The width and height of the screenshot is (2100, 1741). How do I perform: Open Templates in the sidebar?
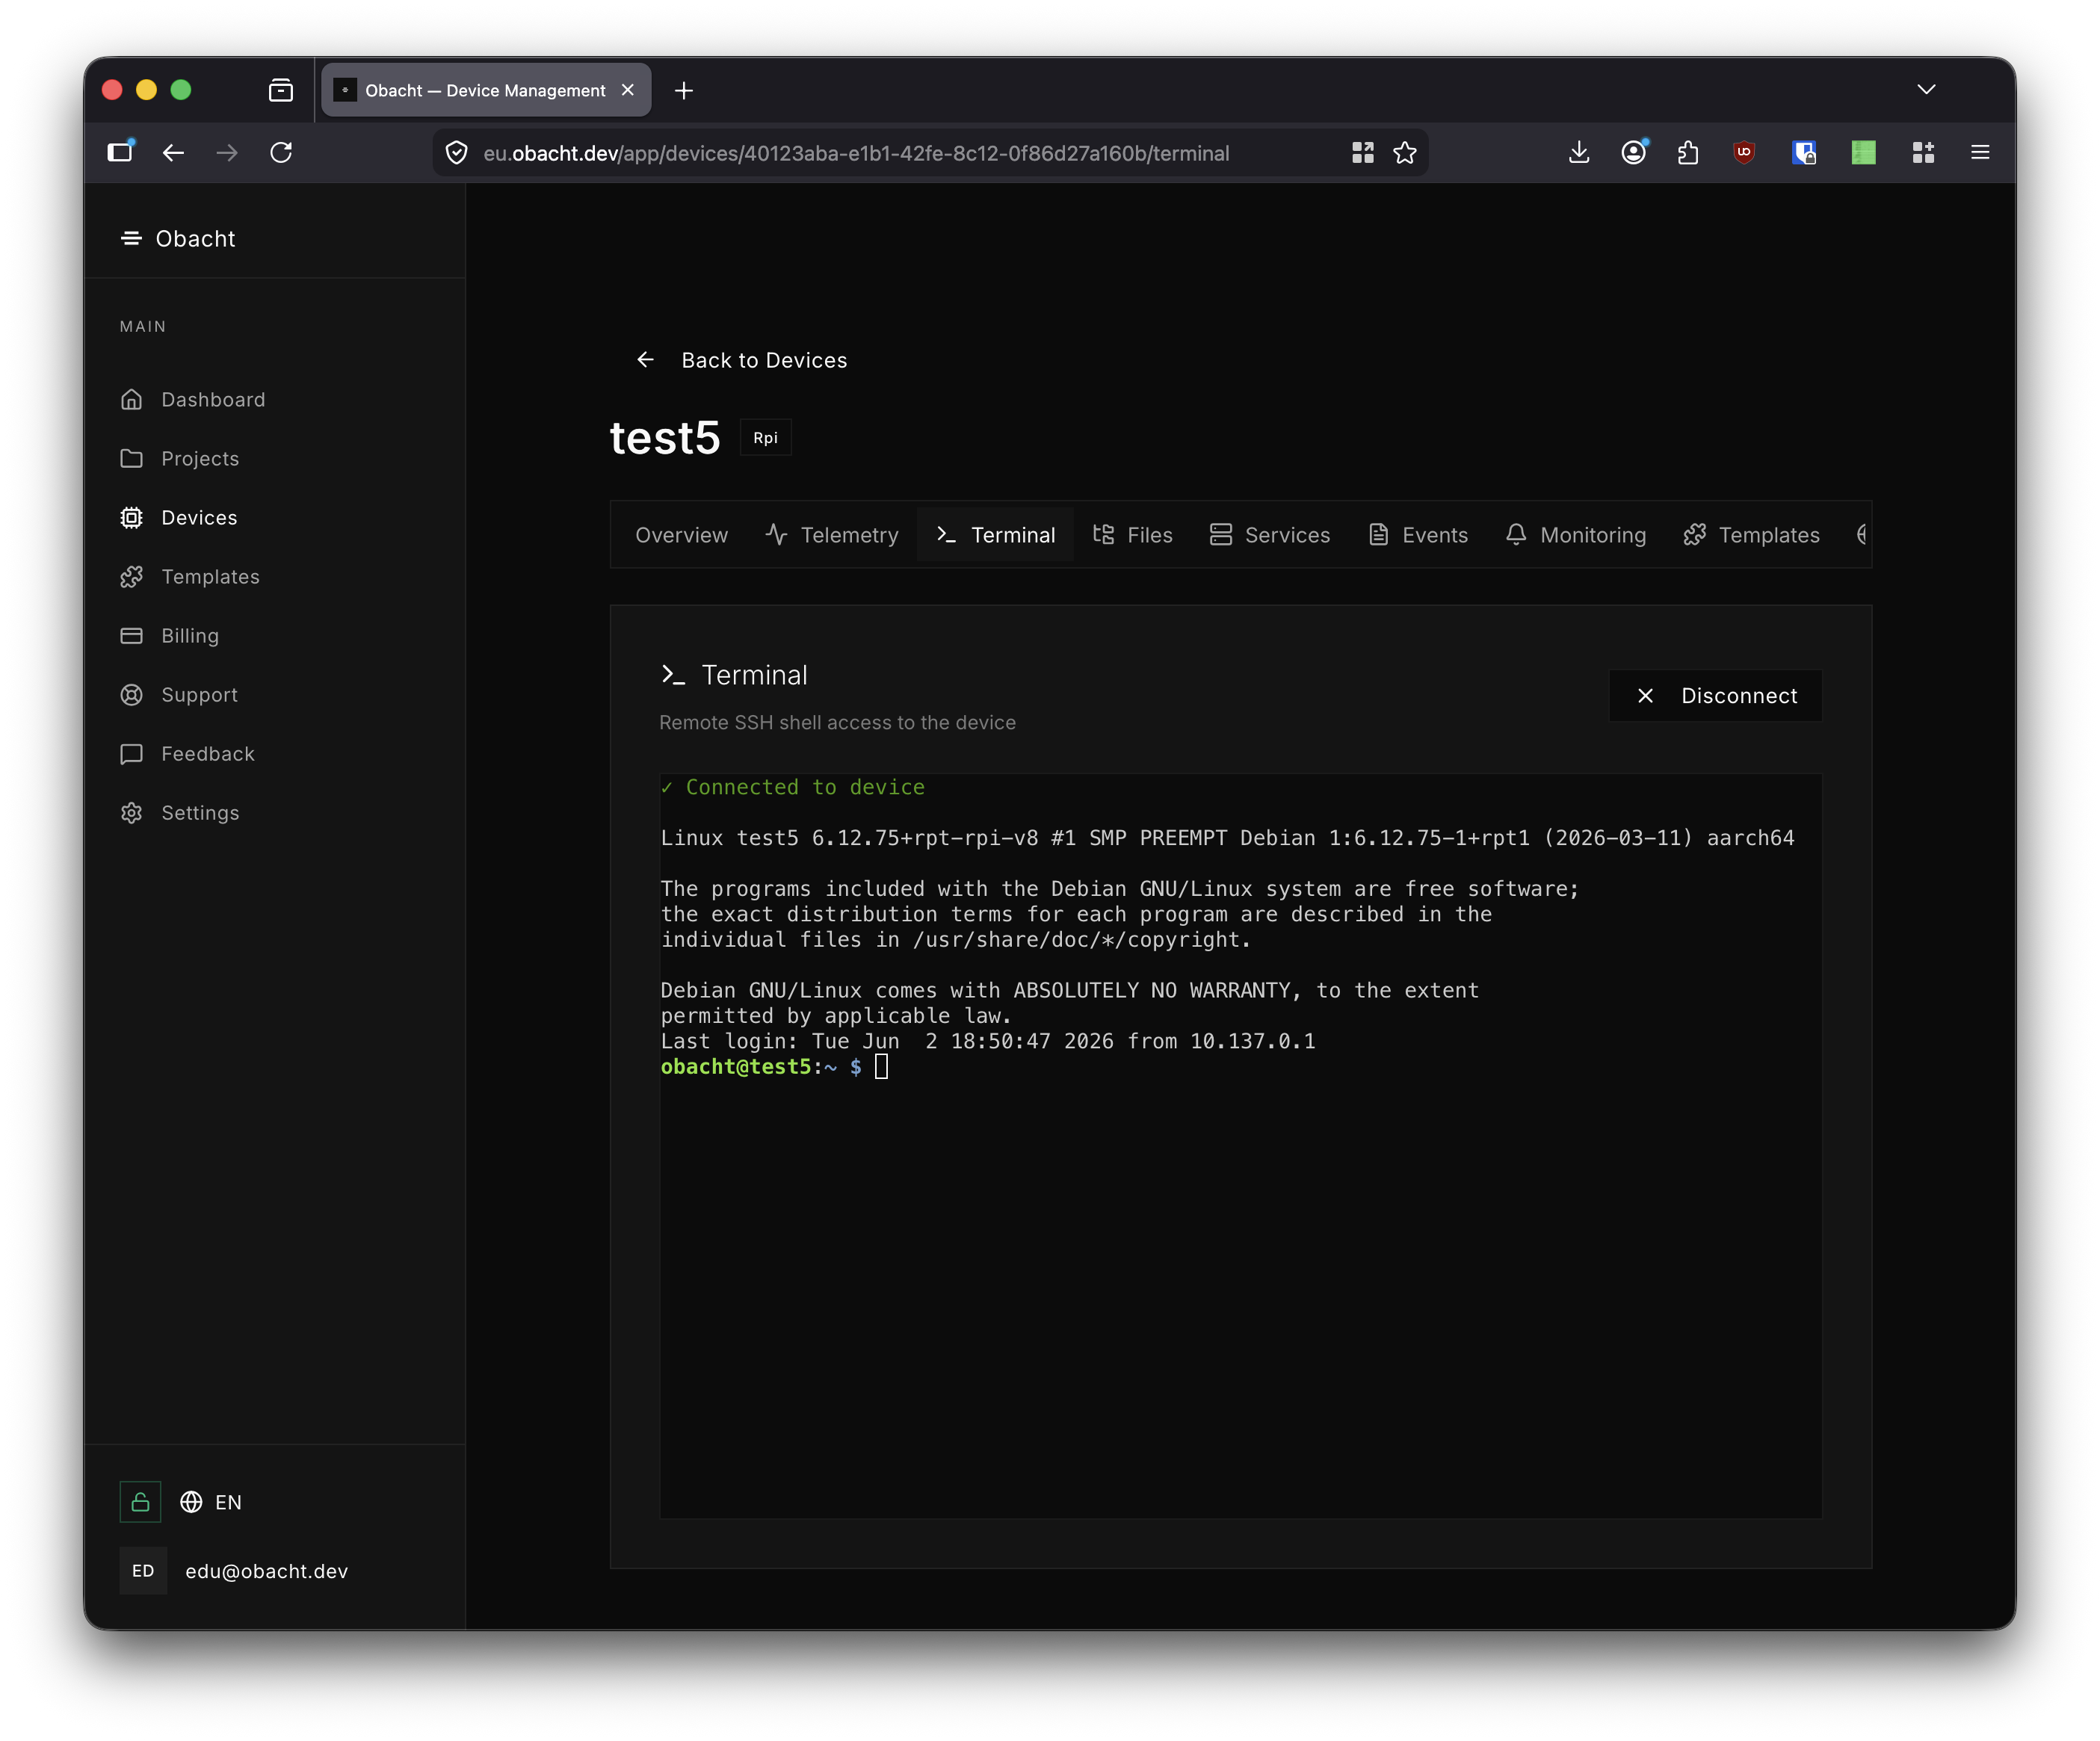click(190, 576)
